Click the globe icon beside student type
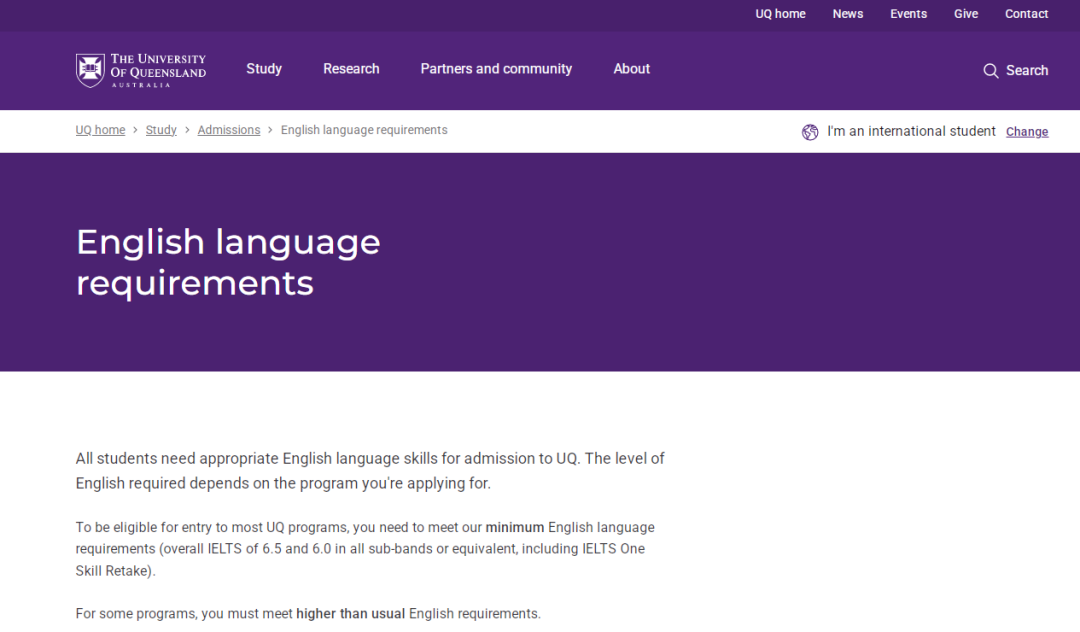Screen dimensions: 1080x632 [810, 132]
